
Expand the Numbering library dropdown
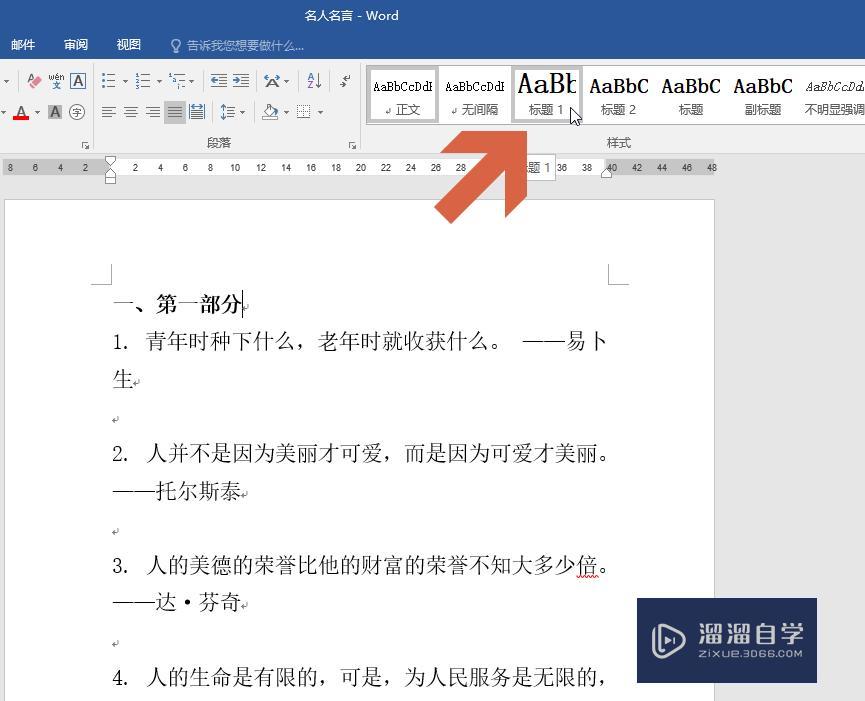159,82
